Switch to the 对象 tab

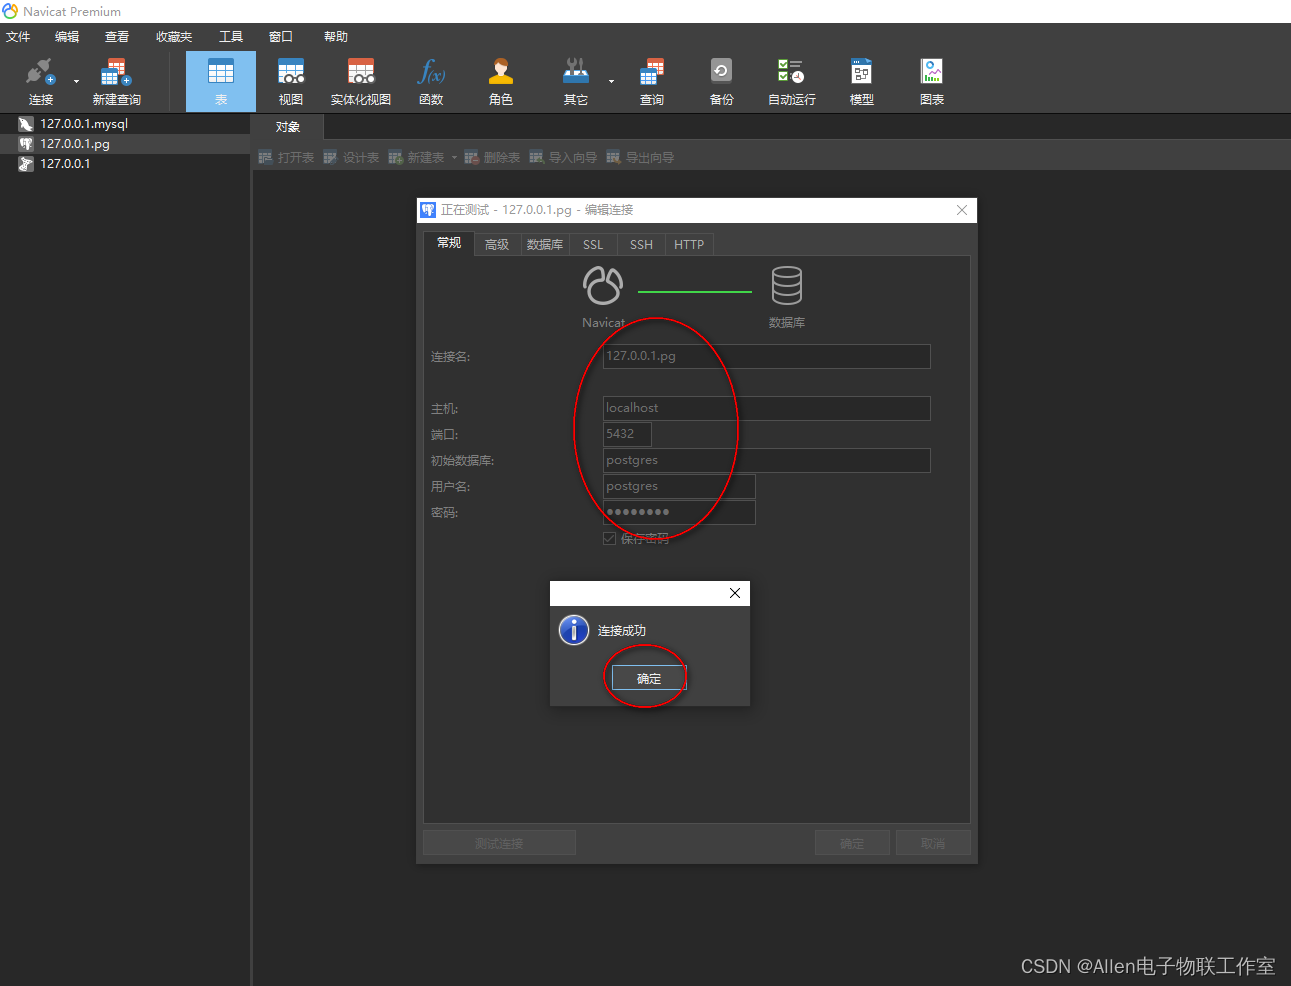coord(288,127)
